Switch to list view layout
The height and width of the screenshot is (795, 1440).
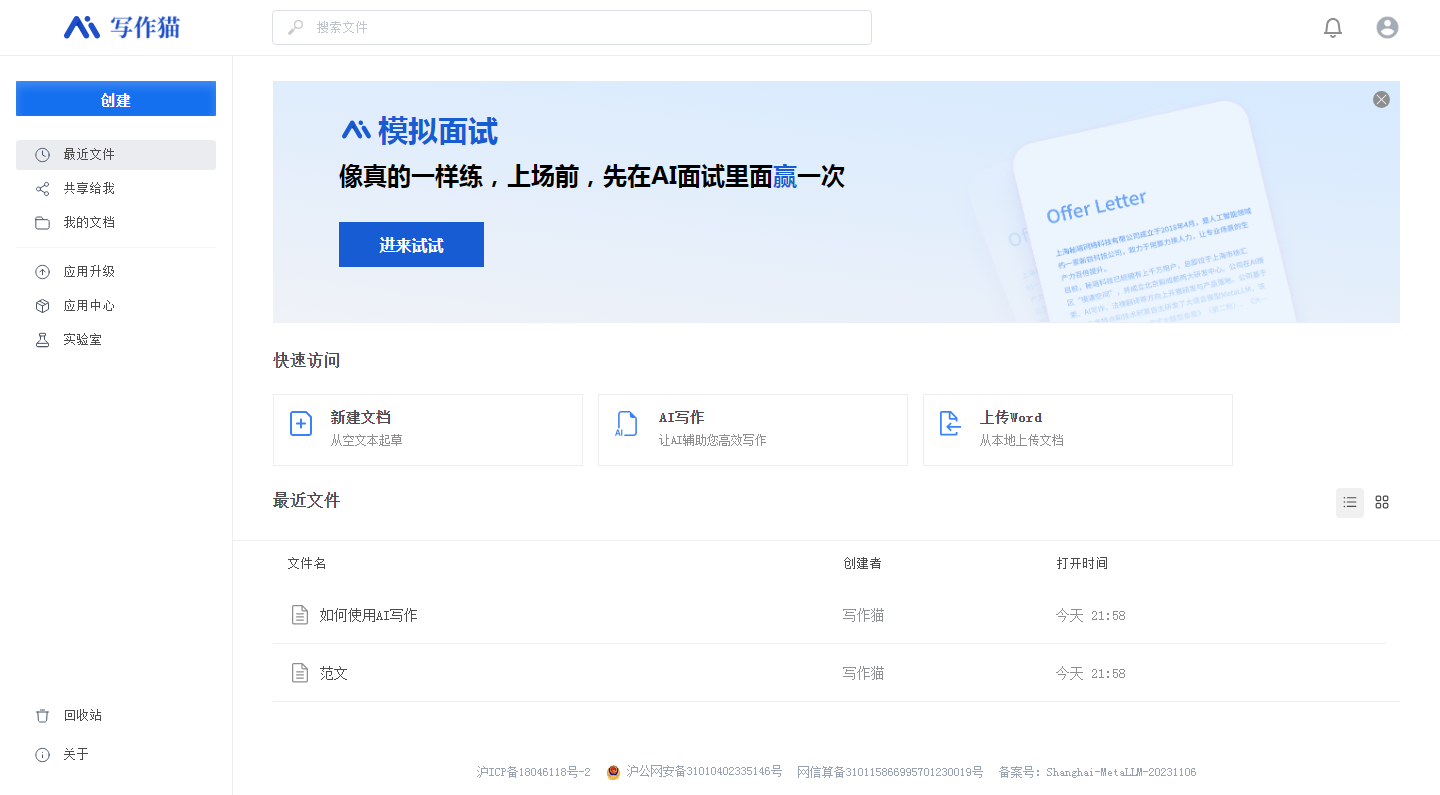click(1349, 502)
